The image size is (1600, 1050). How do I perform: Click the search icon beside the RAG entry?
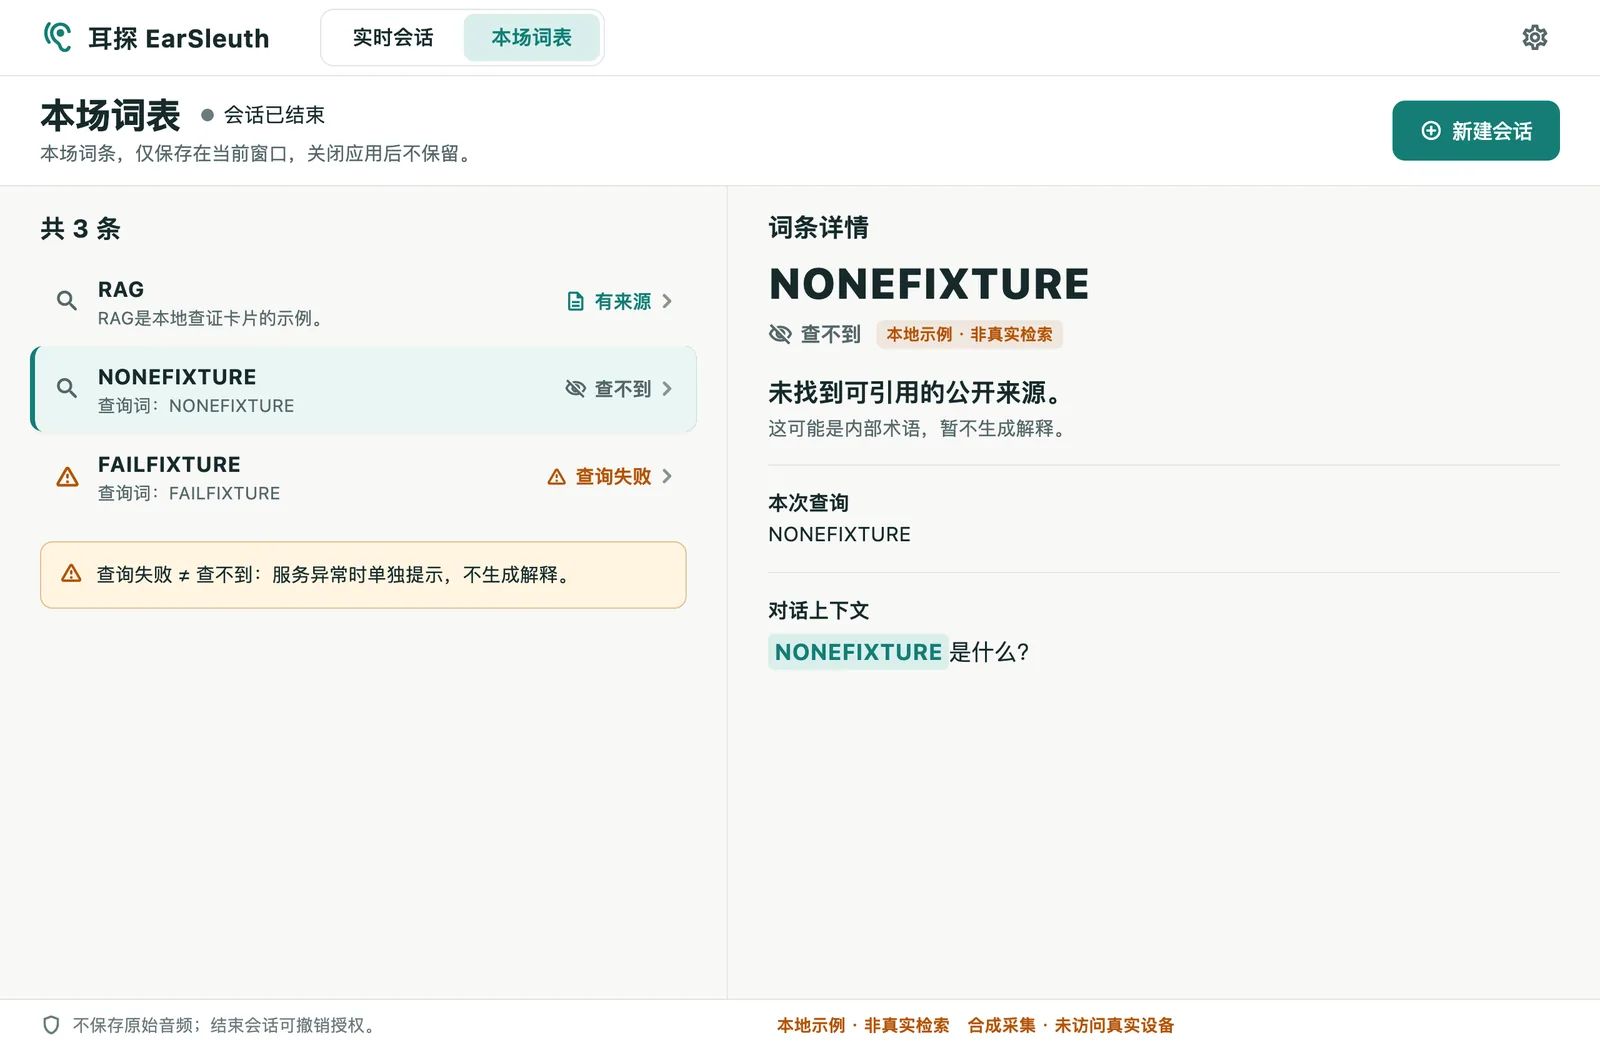click(x=67, y=300)
